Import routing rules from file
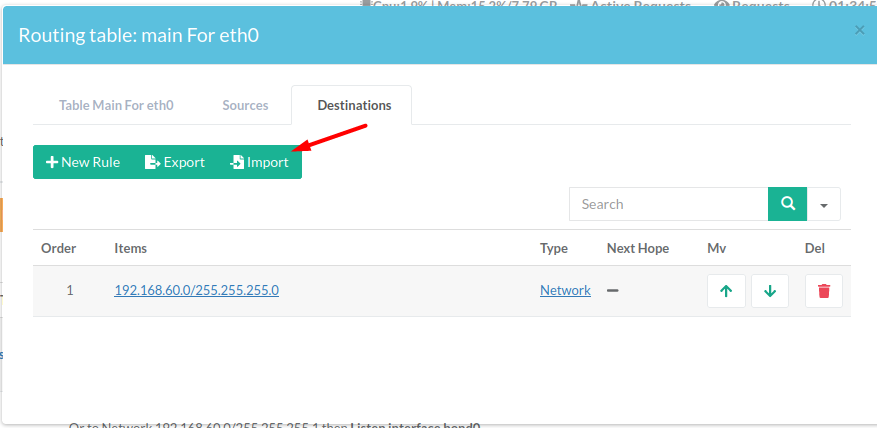877x428 pixels. [x=259, y=162]
